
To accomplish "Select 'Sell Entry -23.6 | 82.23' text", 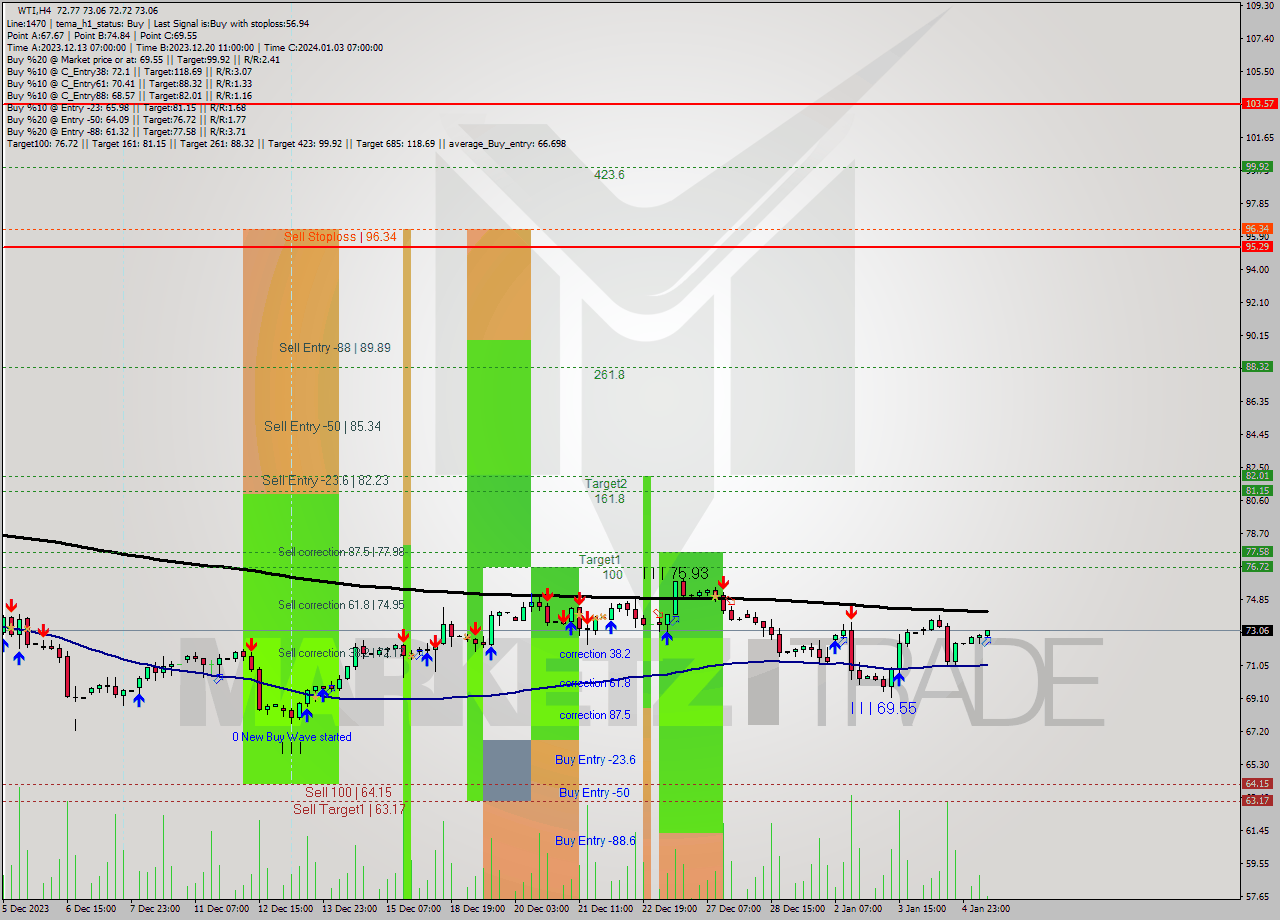I will coord(325,480).
